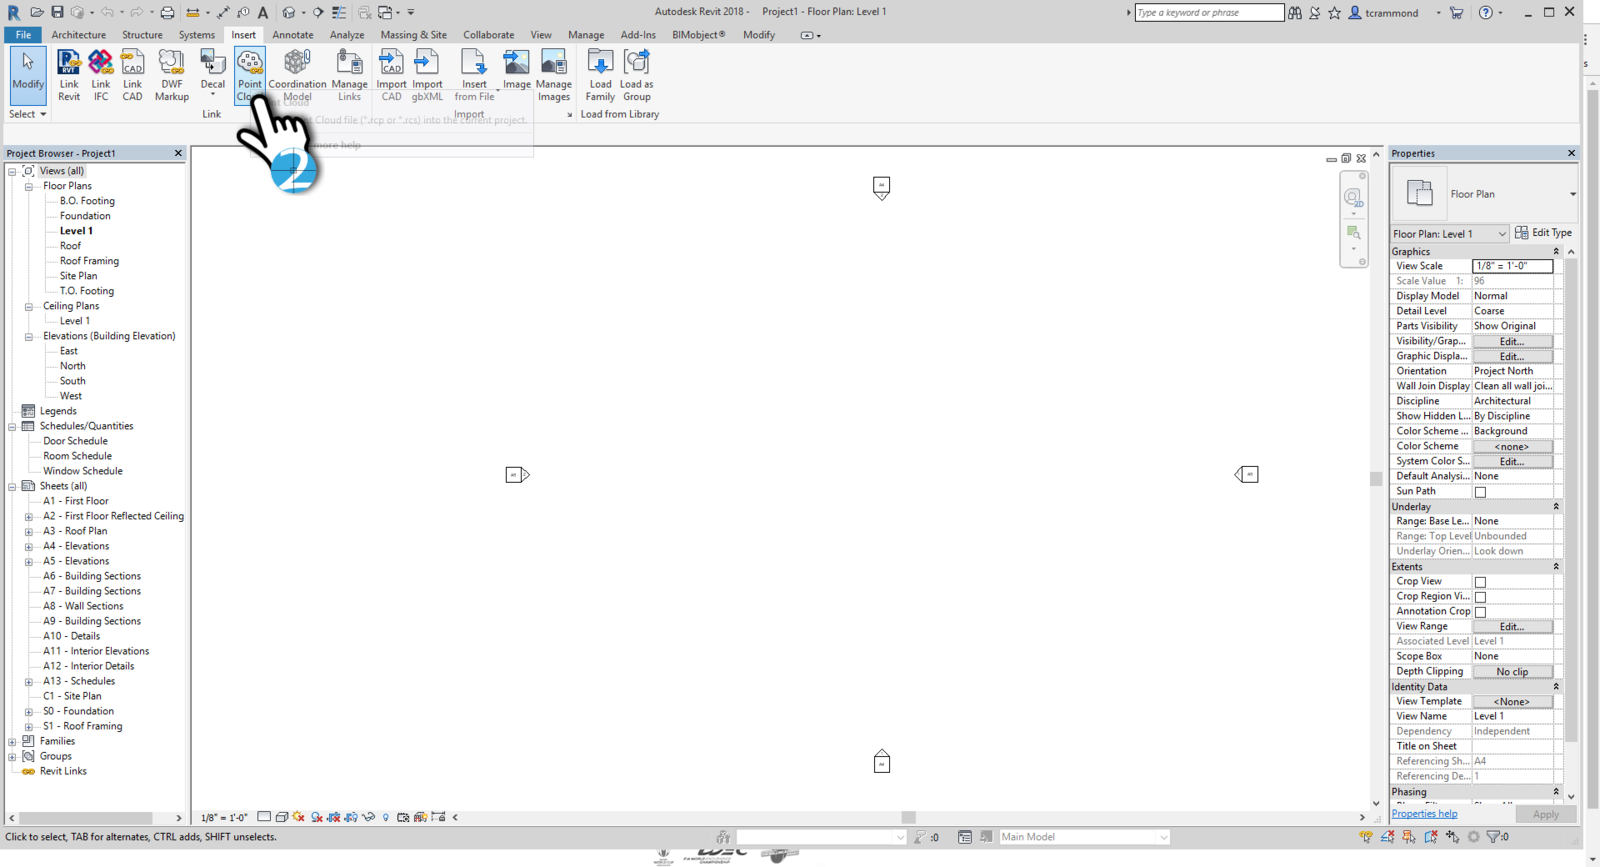
Task: Click the view scale 1/8" = 1'-0" in view bar
Action: pyautogui.click(x=224, y=818)
